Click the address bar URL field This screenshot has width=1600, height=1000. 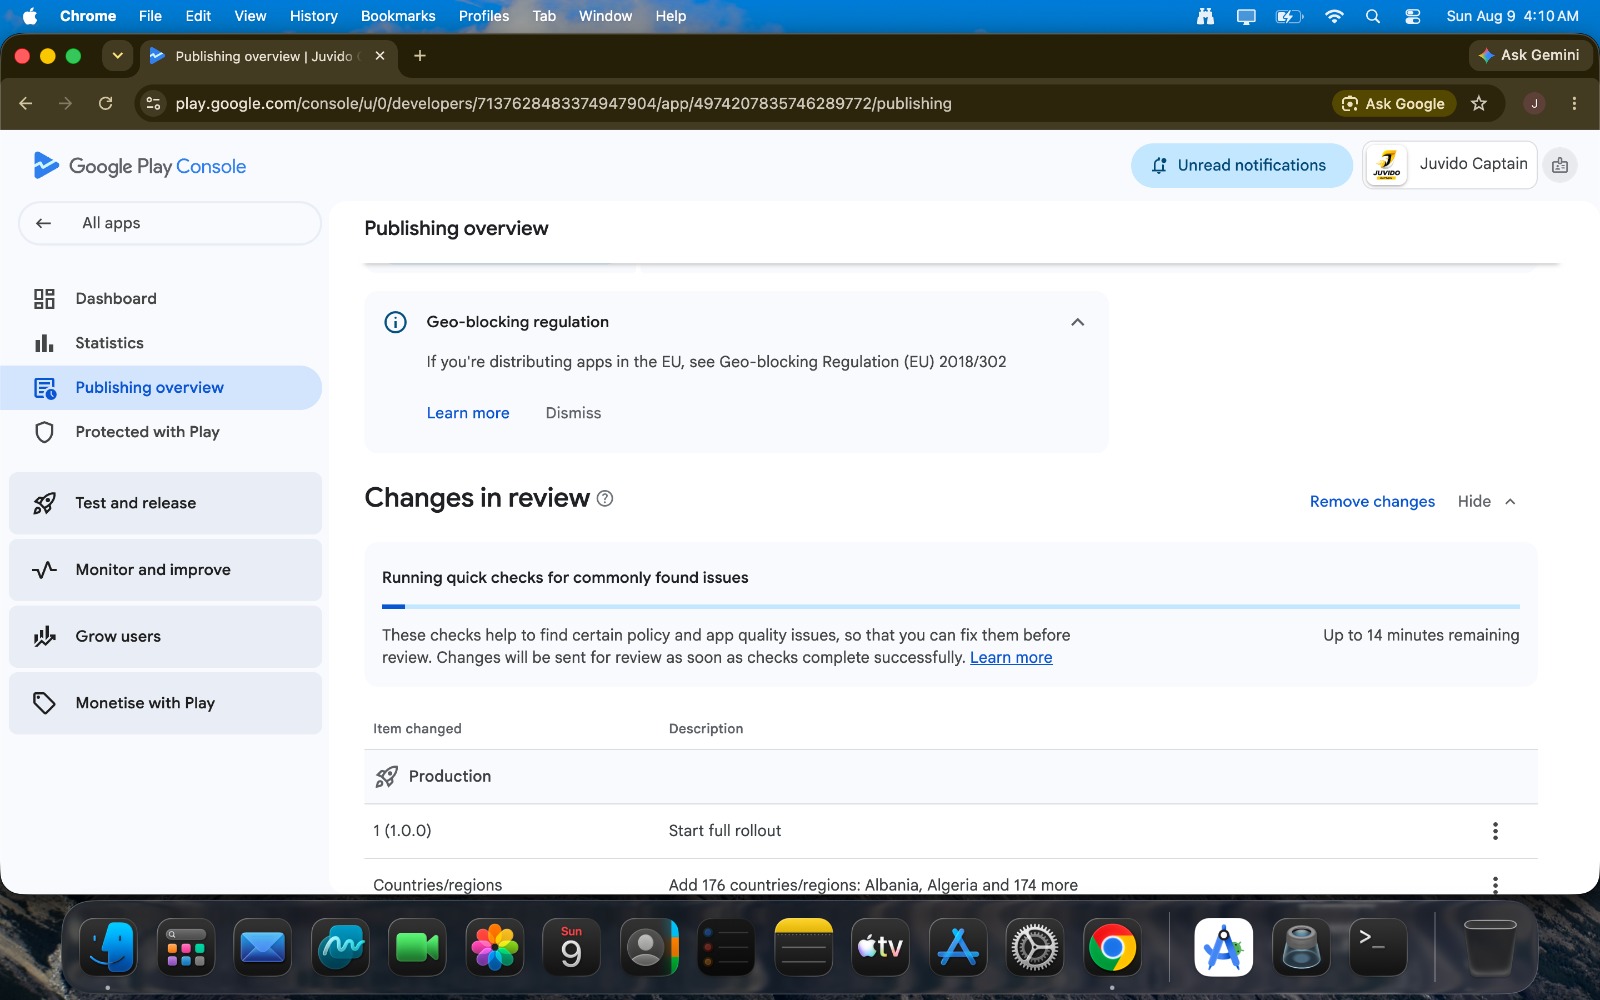(563, 103)
